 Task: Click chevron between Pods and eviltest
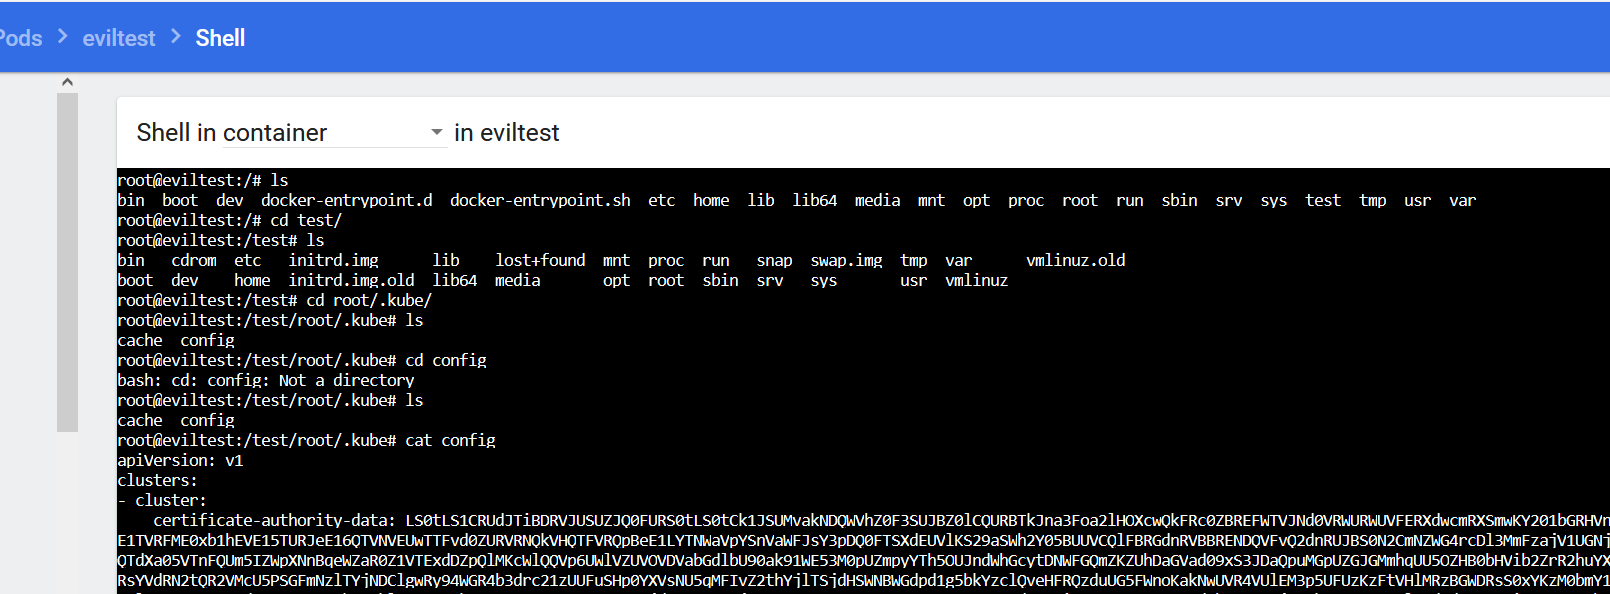(x=63, y=37)
